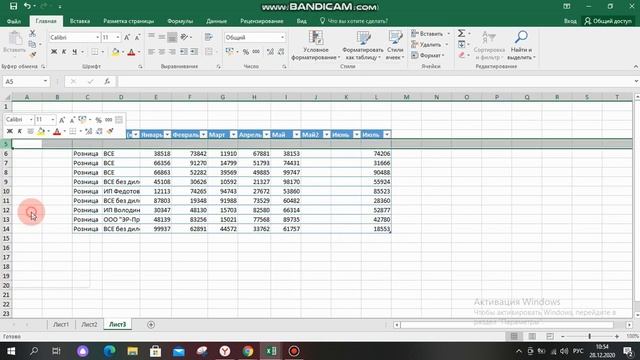Switch to Page Layout view in status bar
Viewport: 640px width, 360px height.
pyautogui.click(x=532, y=336)
